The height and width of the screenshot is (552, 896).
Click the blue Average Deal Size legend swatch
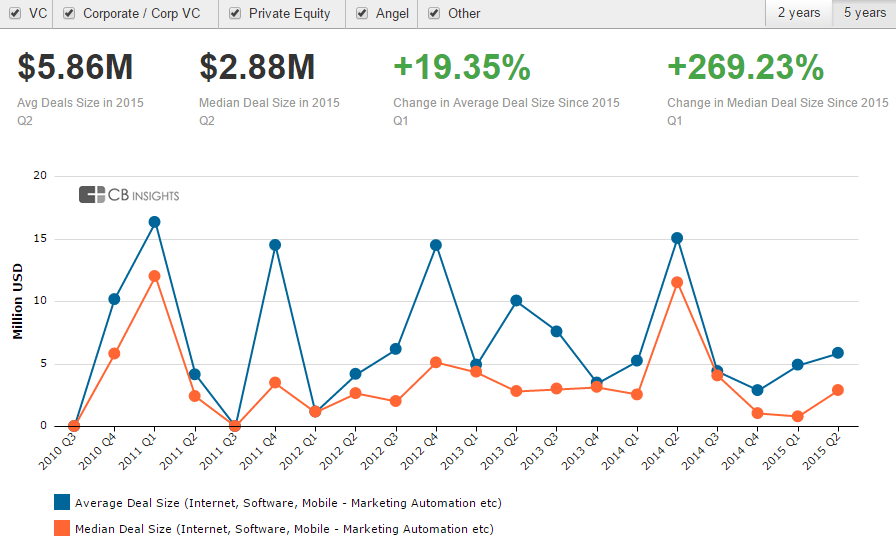coord(62,502)
